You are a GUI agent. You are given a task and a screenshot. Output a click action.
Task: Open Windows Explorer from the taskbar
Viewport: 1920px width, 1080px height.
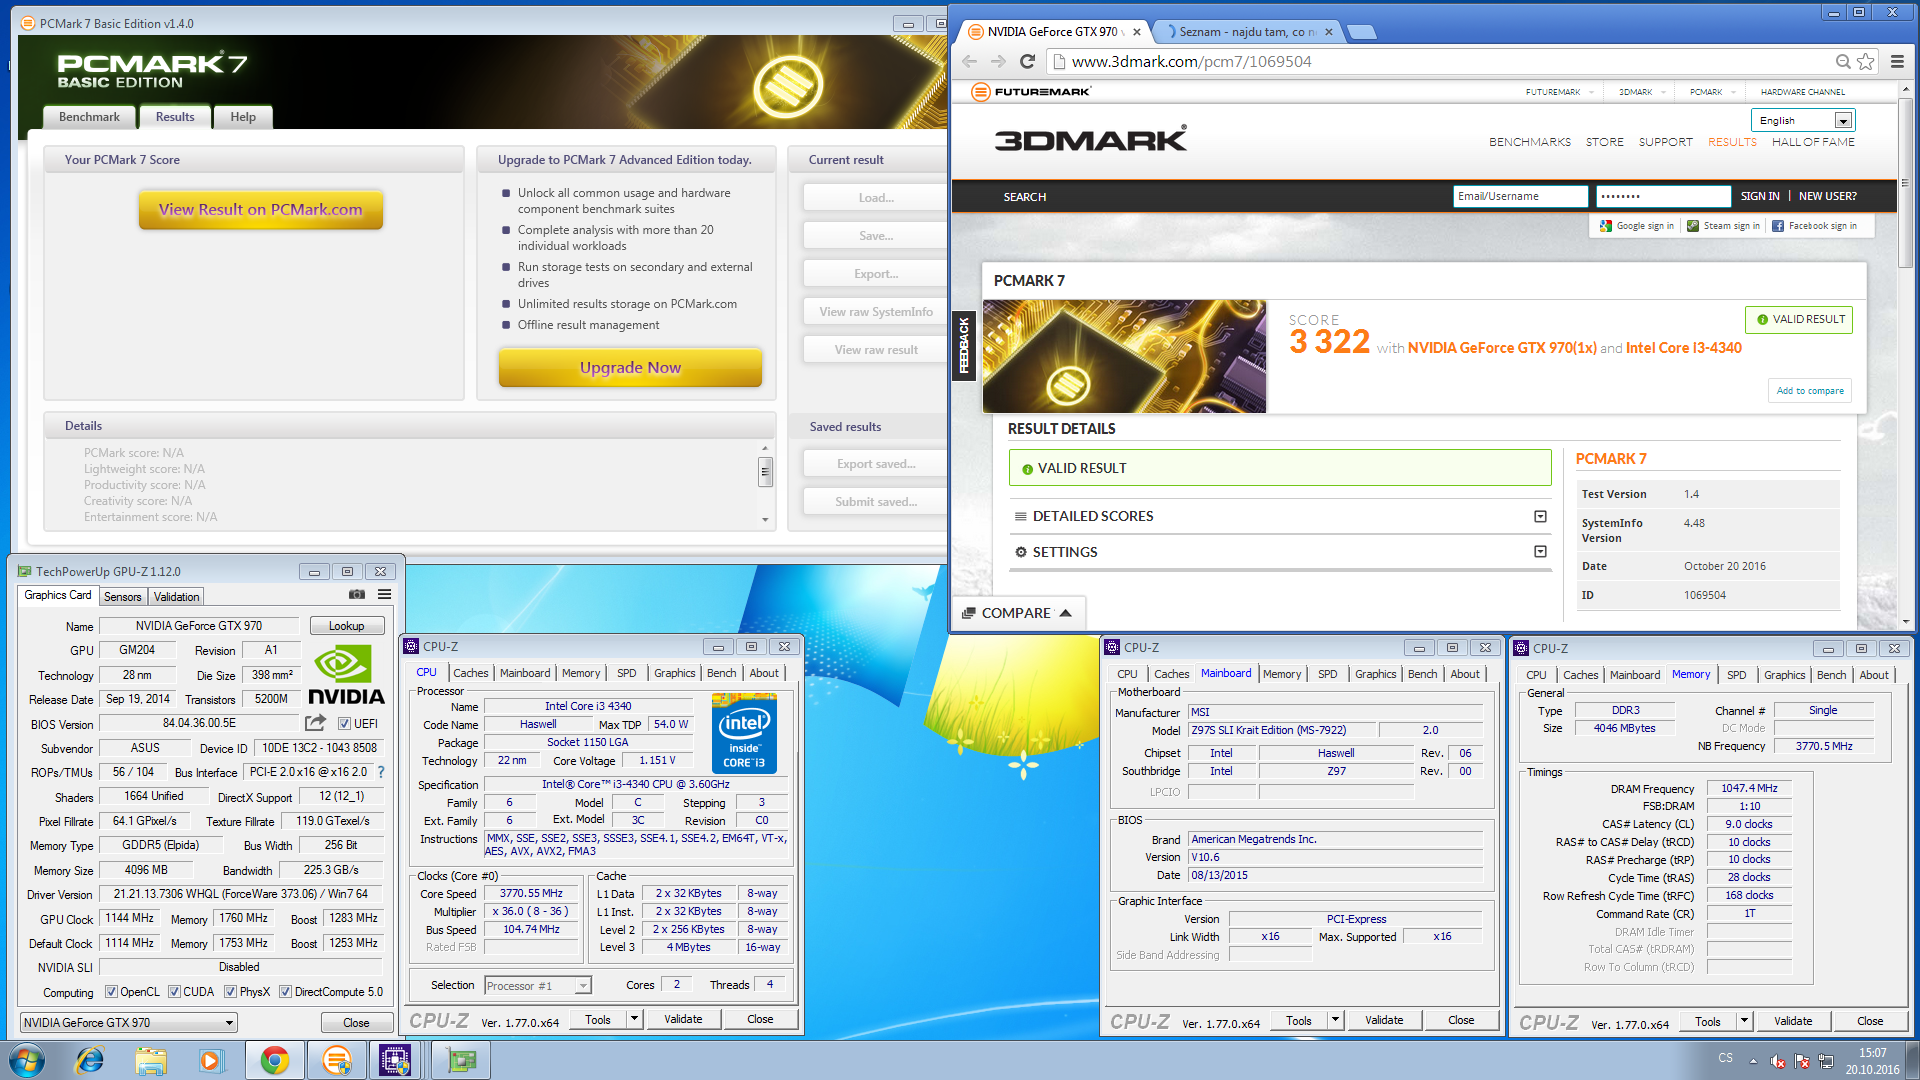(x=151, y=1060)
